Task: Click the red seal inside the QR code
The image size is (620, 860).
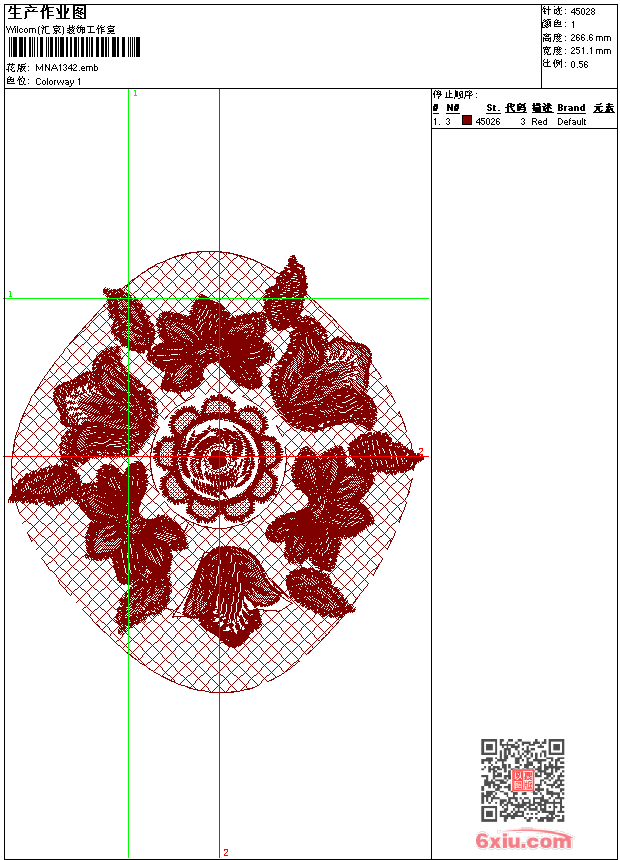Action: pyautogui.click(x=523, y=780)
